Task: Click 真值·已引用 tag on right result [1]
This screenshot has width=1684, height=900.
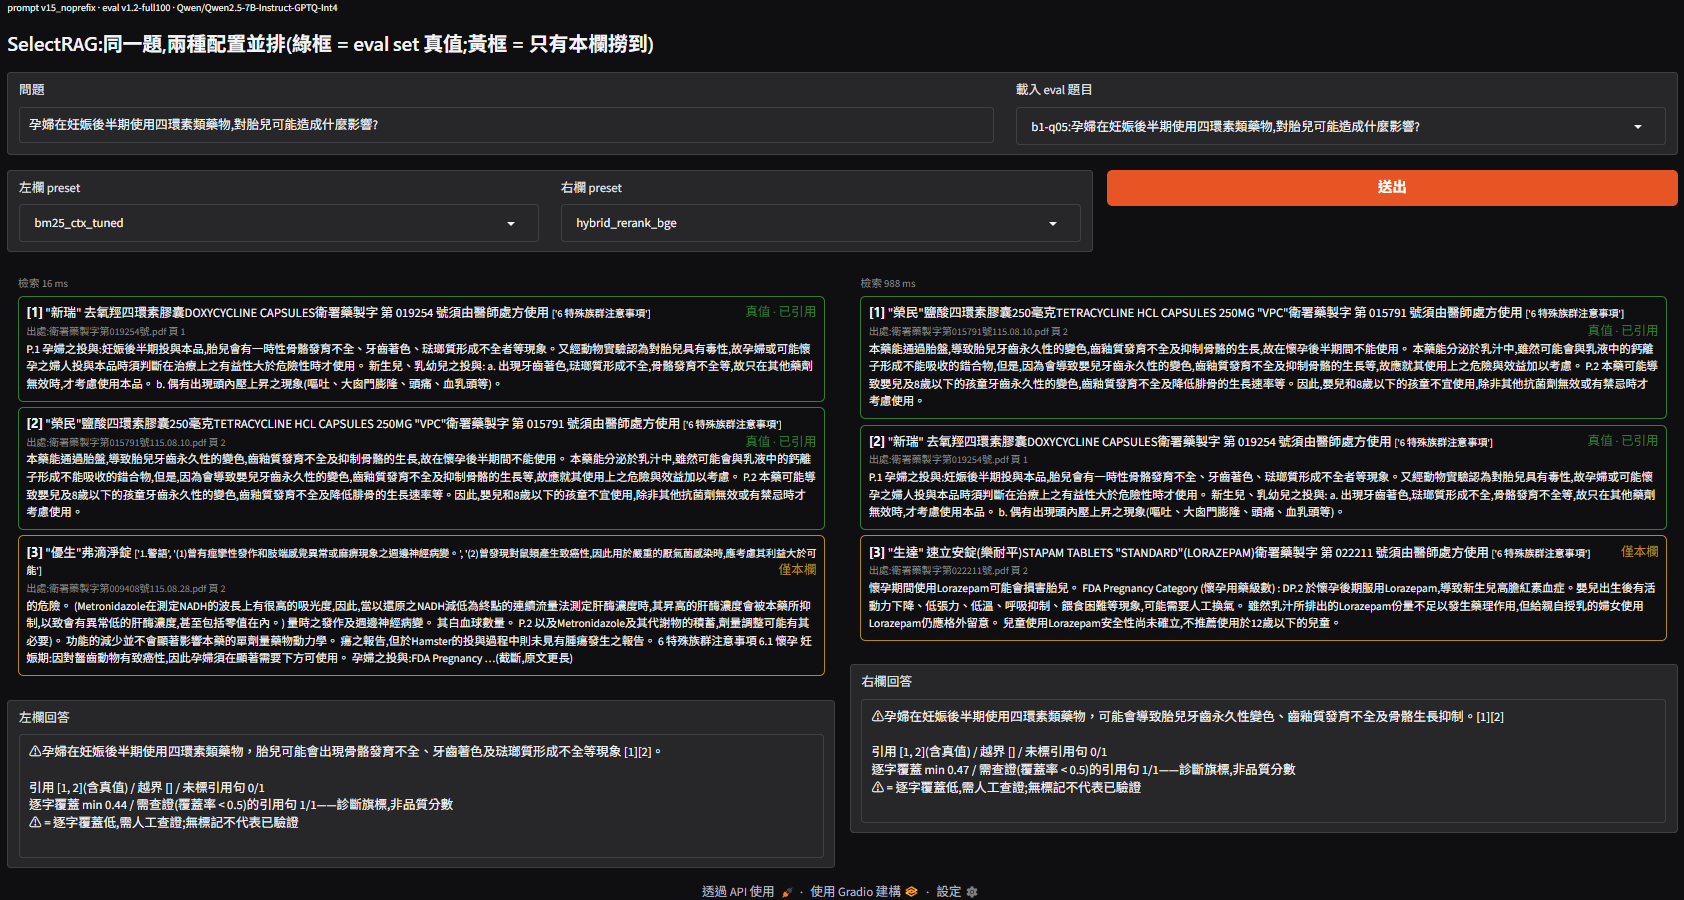Action: (1623, 331)
